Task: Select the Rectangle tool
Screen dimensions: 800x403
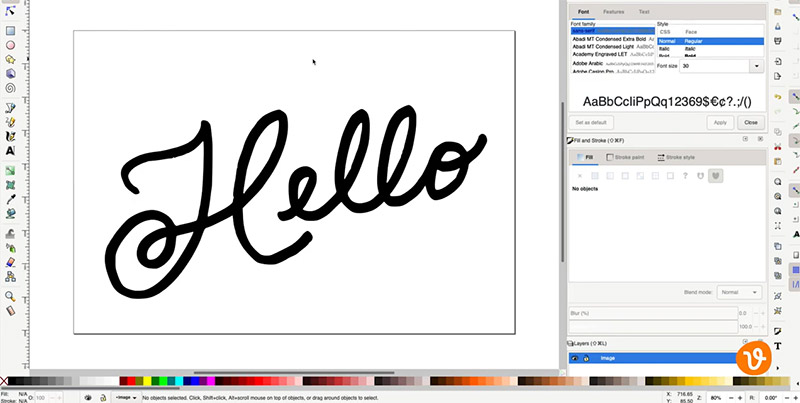Action: [10, 31]
